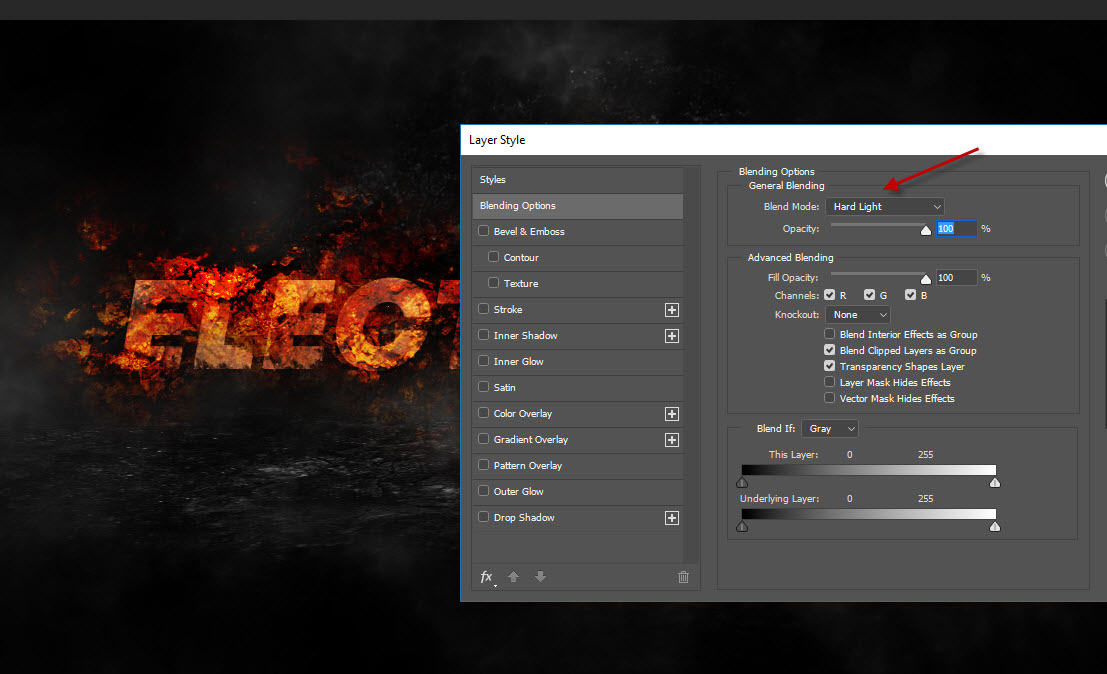Click the Opacity percentage input field
Image resolution: width=1107 pixels, height=674 pixels.
pyautogui.click(x=955, y=229)
